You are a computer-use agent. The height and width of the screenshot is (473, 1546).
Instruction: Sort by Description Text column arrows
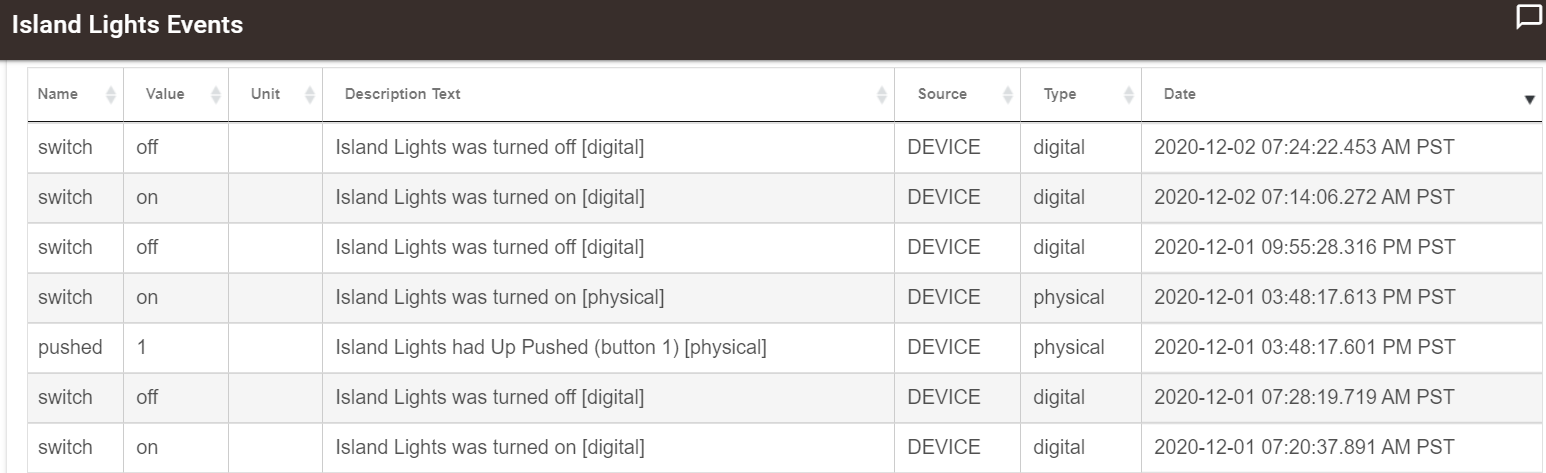click(881, 94)
